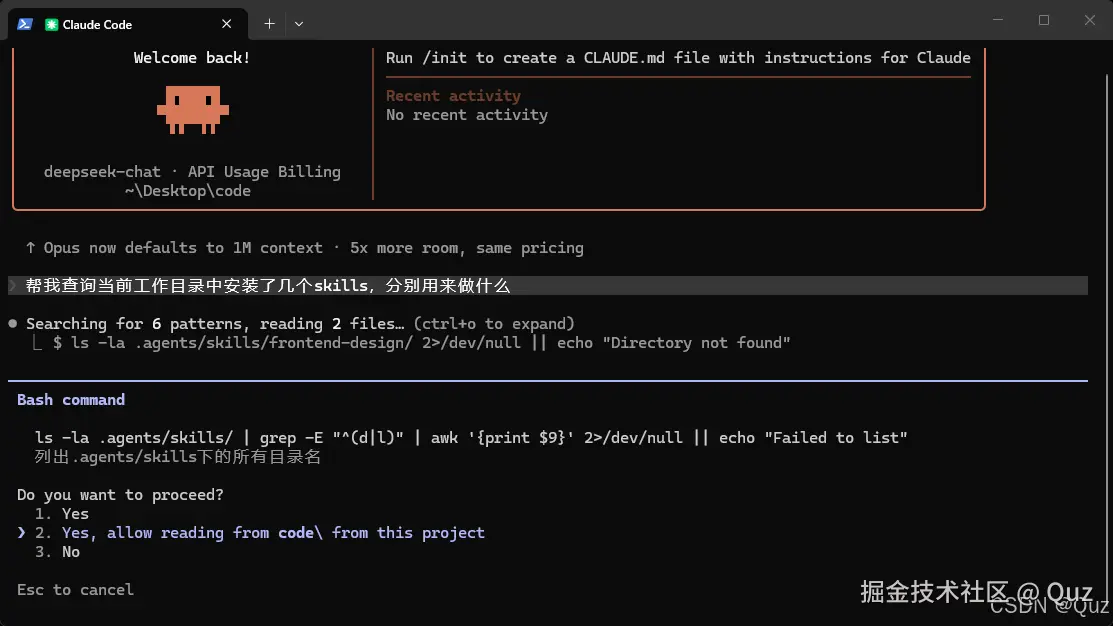Minimize the terminal window
This screenshot has width=1113, height=626.
pos(997,20)
